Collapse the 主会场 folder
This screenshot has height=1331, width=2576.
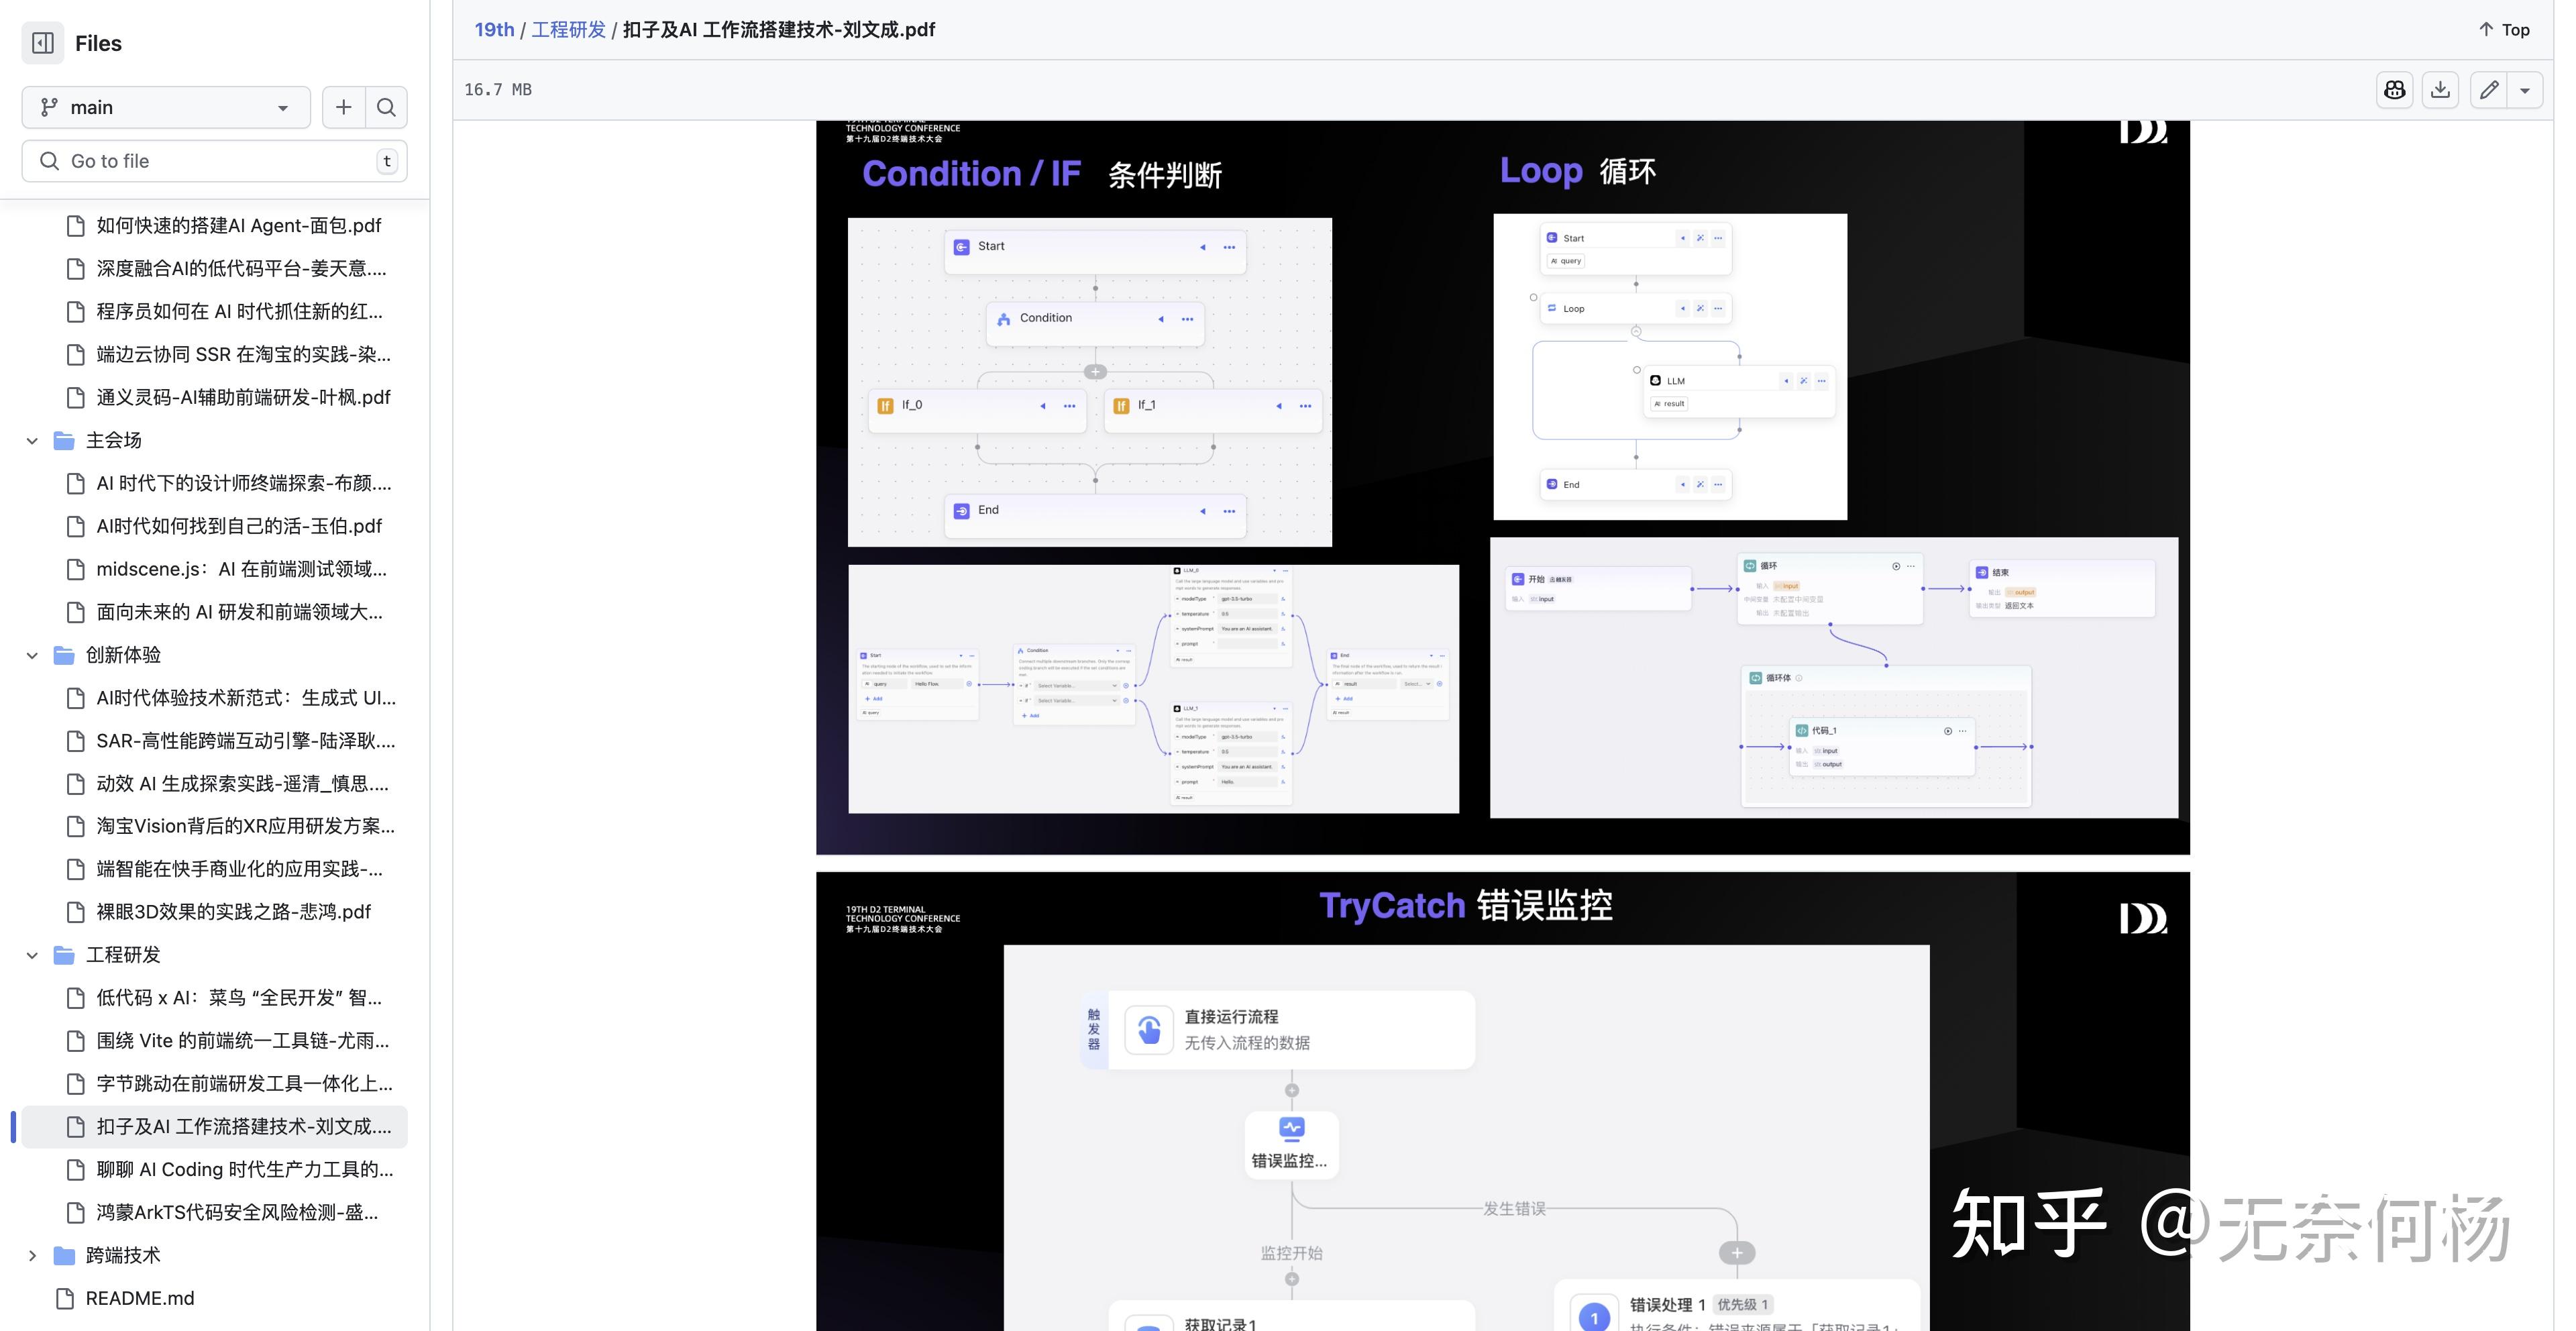coord(31,440)
